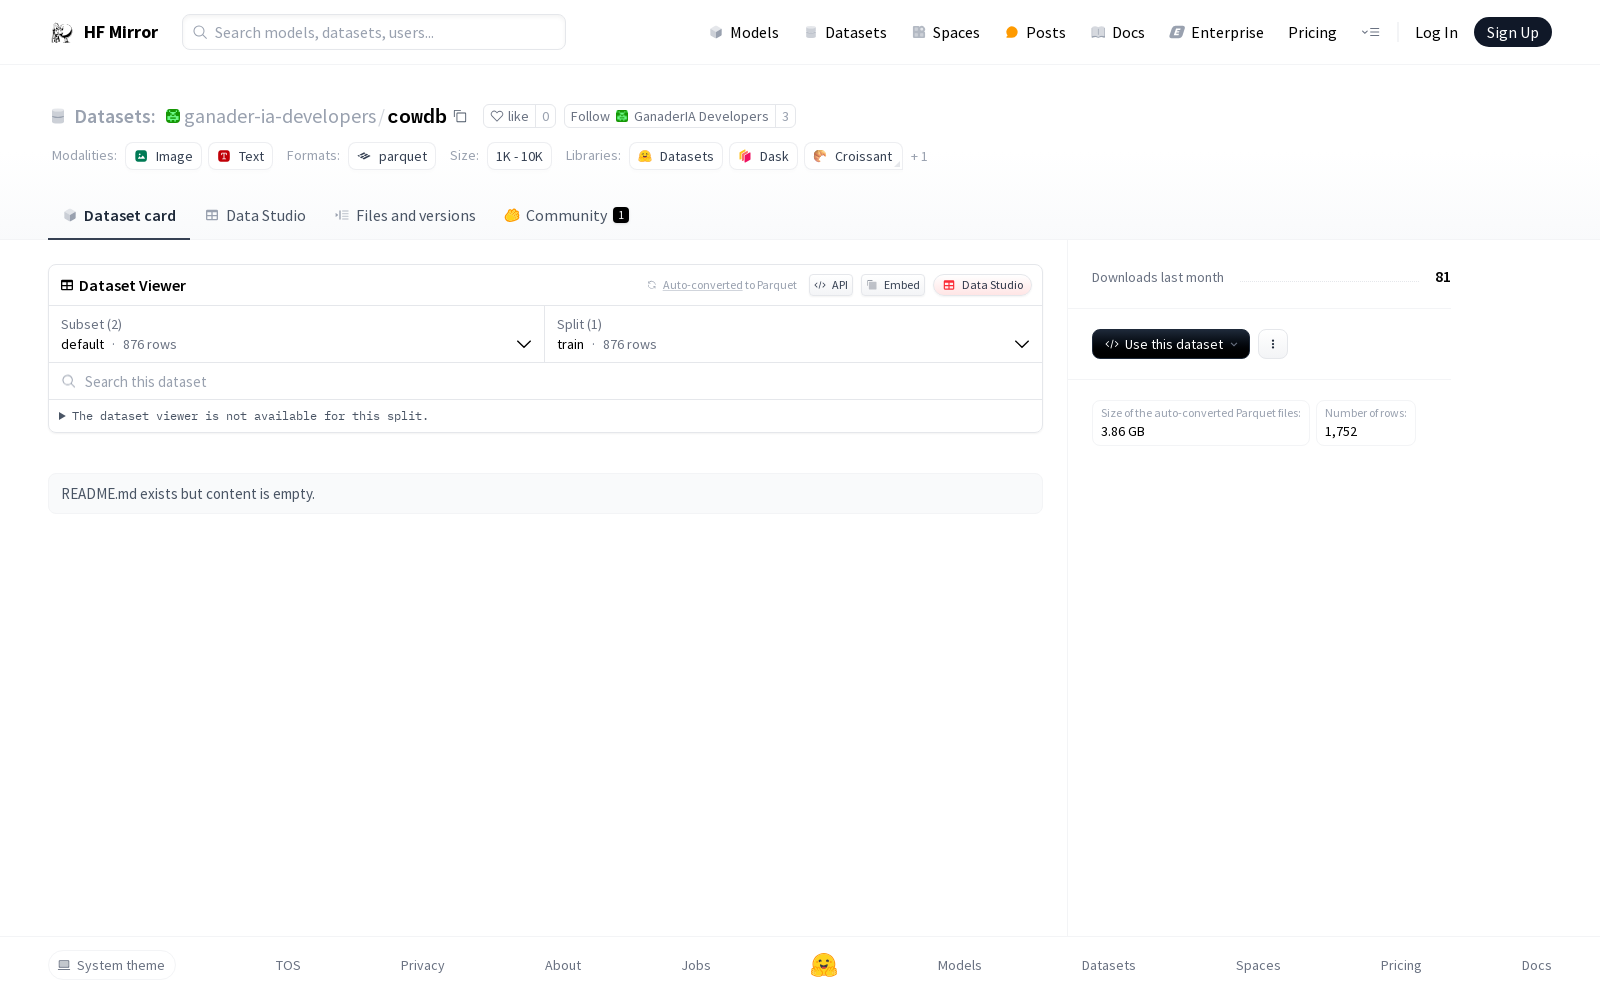Open Datasets in the top navigation

tap(846, 32)
